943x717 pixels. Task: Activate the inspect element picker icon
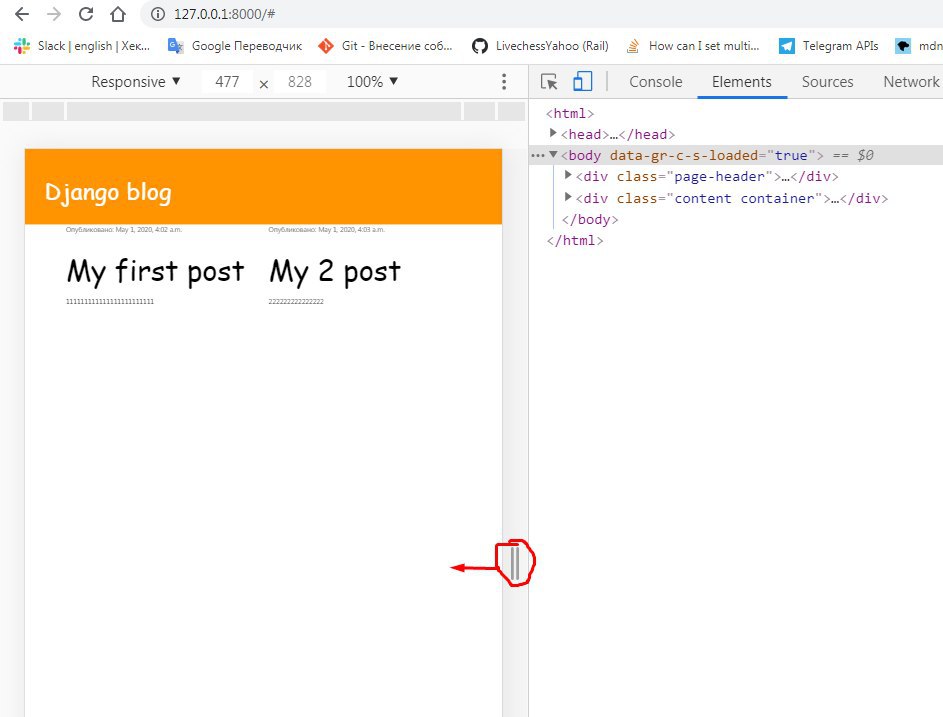548,81
